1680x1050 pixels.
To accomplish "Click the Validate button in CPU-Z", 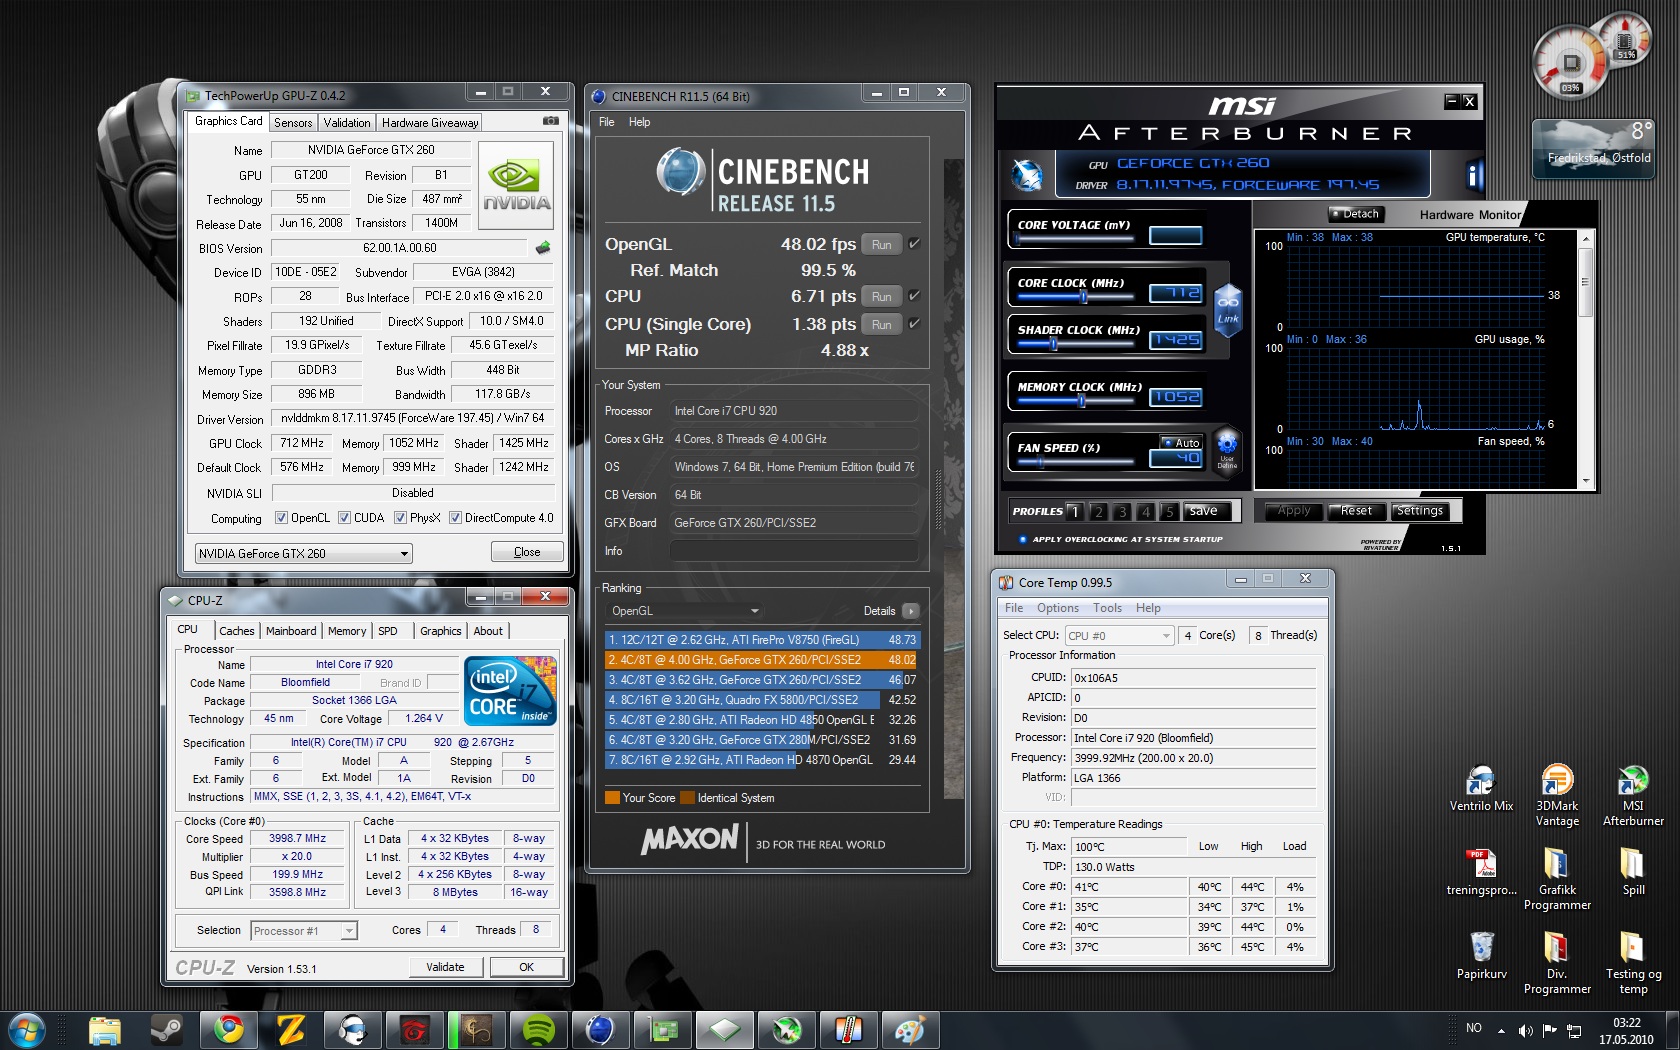I will click(x=445, y=967).
